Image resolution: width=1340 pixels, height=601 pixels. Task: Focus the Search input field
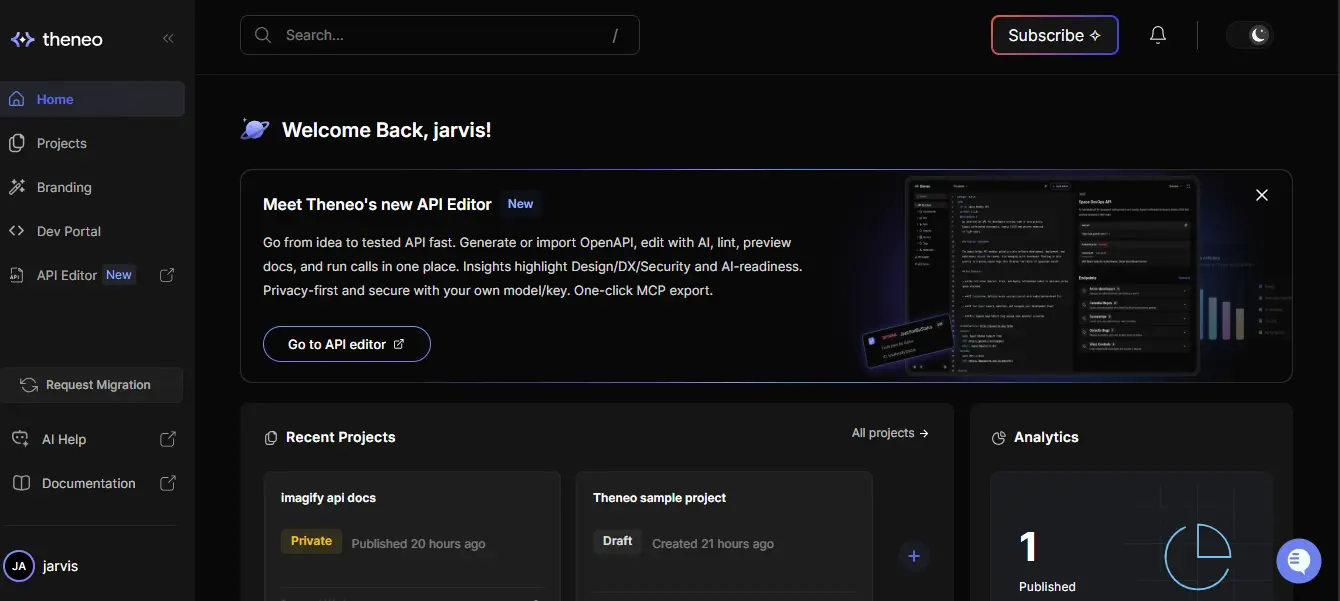click(x=440, y=35)
